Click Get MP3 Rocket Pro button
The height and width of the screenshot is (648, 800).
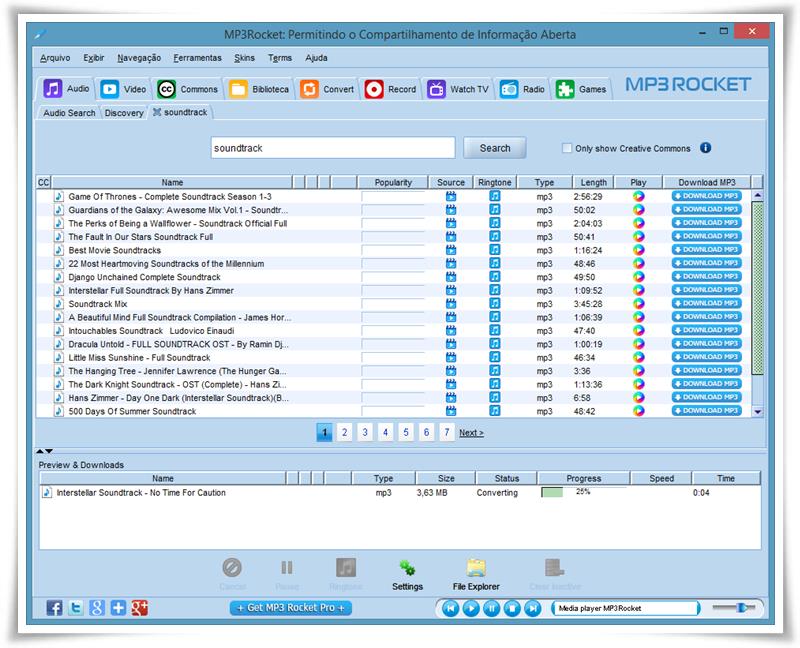click(291, 608)
